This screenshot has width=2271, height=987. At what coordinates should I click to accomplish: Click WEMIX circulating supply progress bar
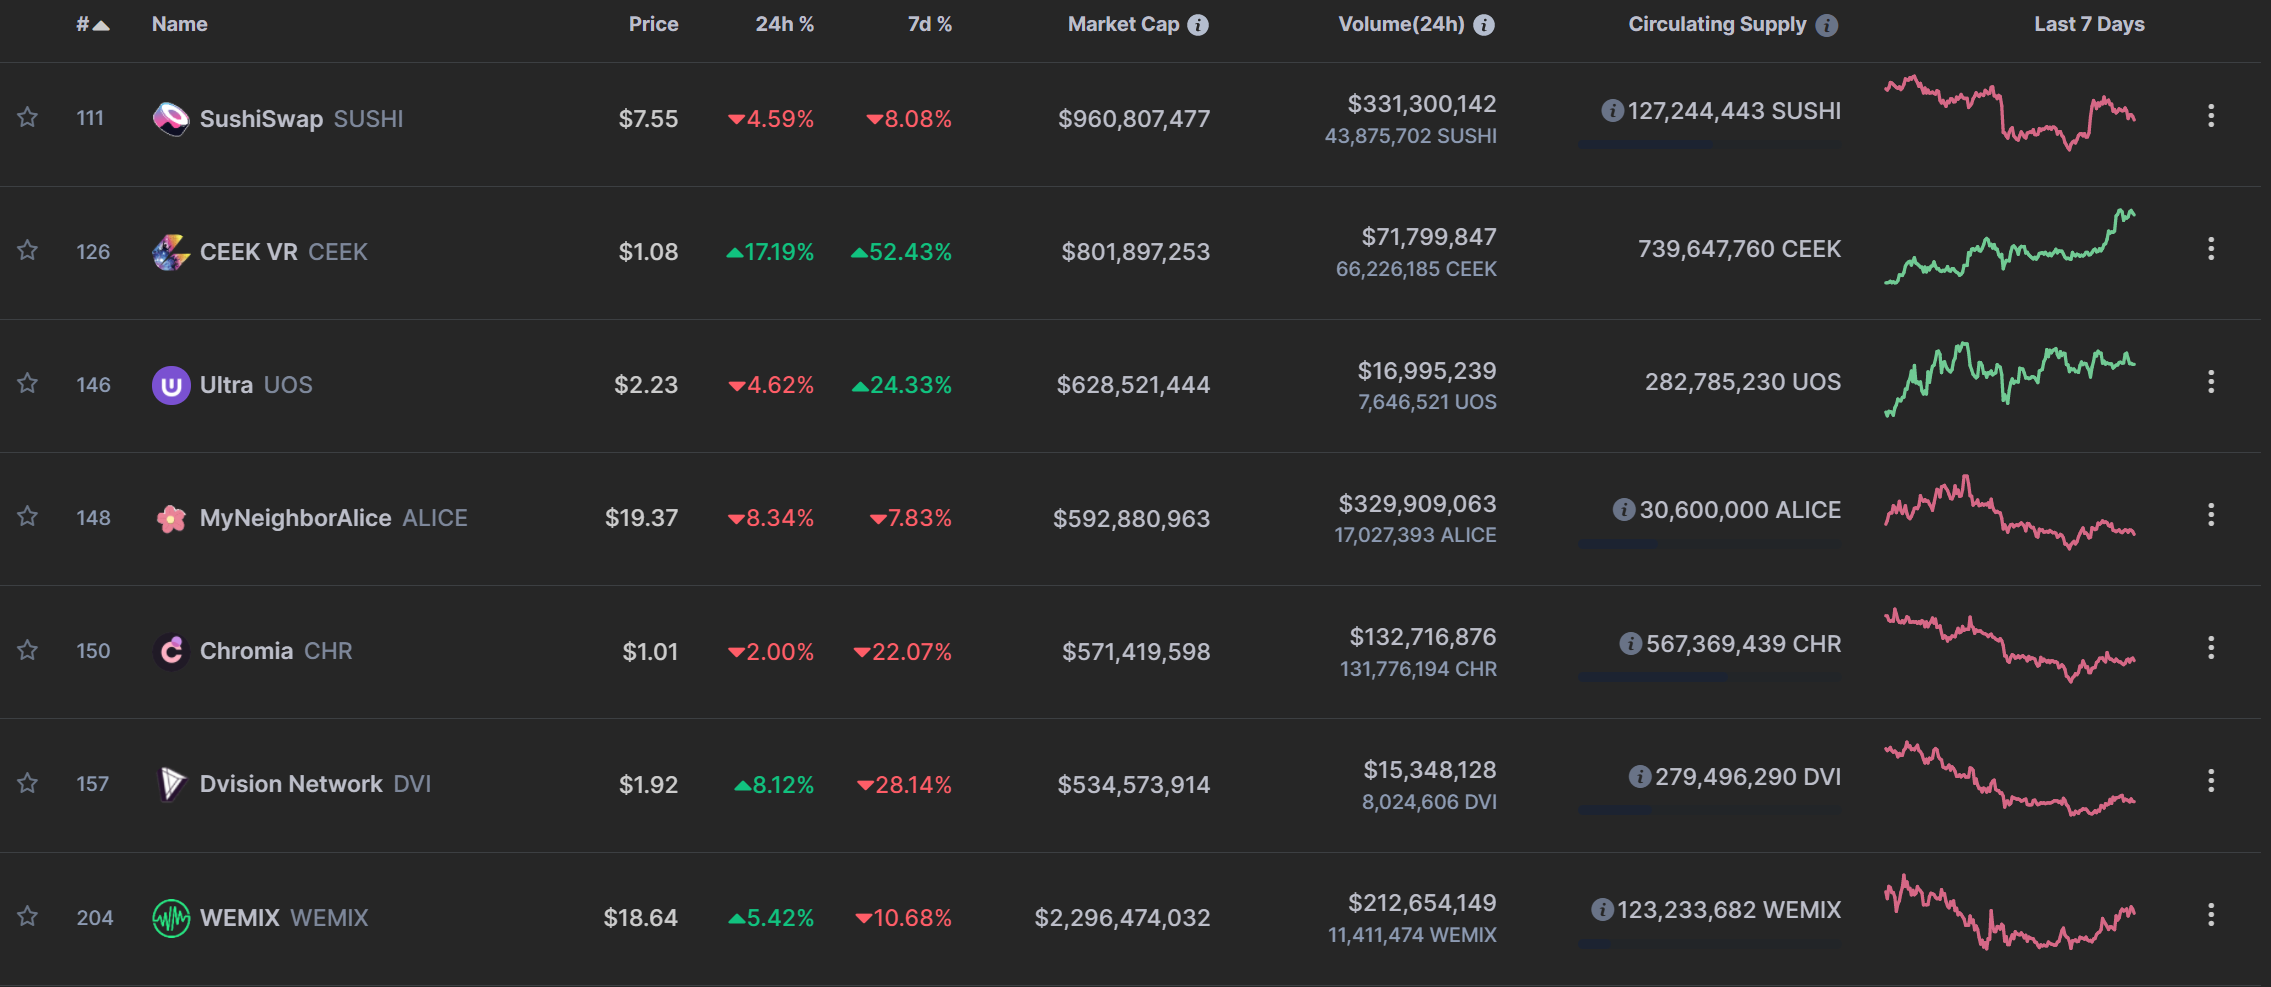(x=1709, y=944)
